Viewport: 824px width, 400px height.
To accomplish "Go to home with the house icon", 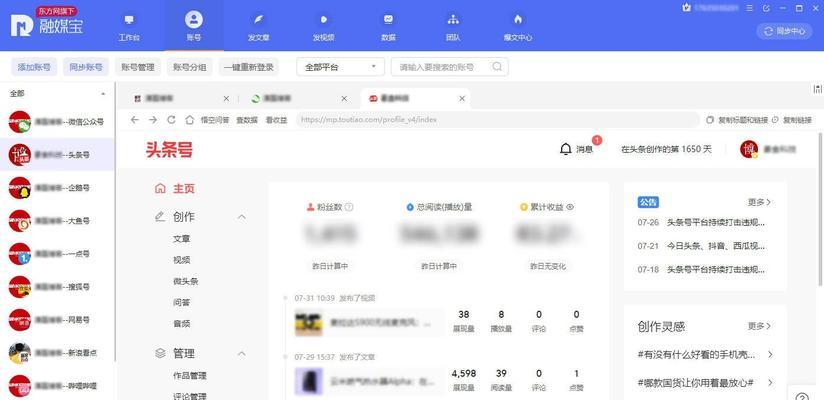I will click(x=190, y=120).
